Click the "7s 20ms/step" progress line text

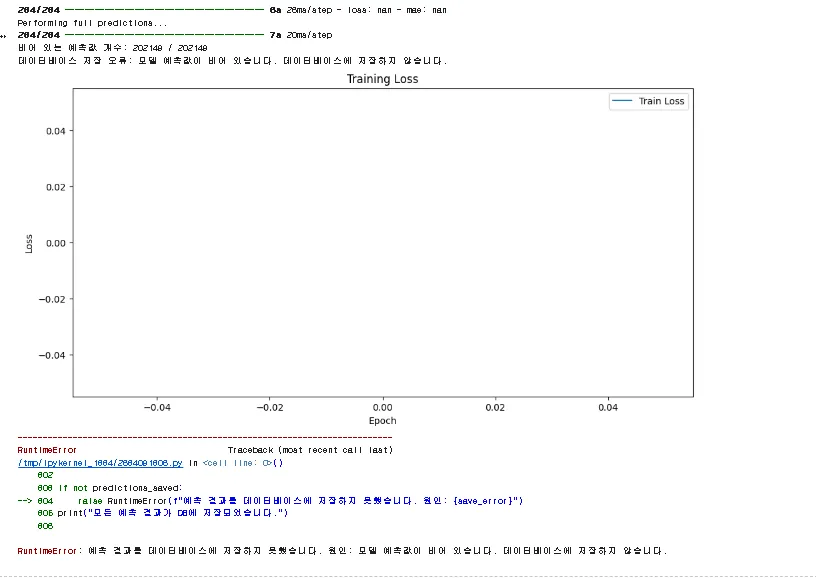301,35
